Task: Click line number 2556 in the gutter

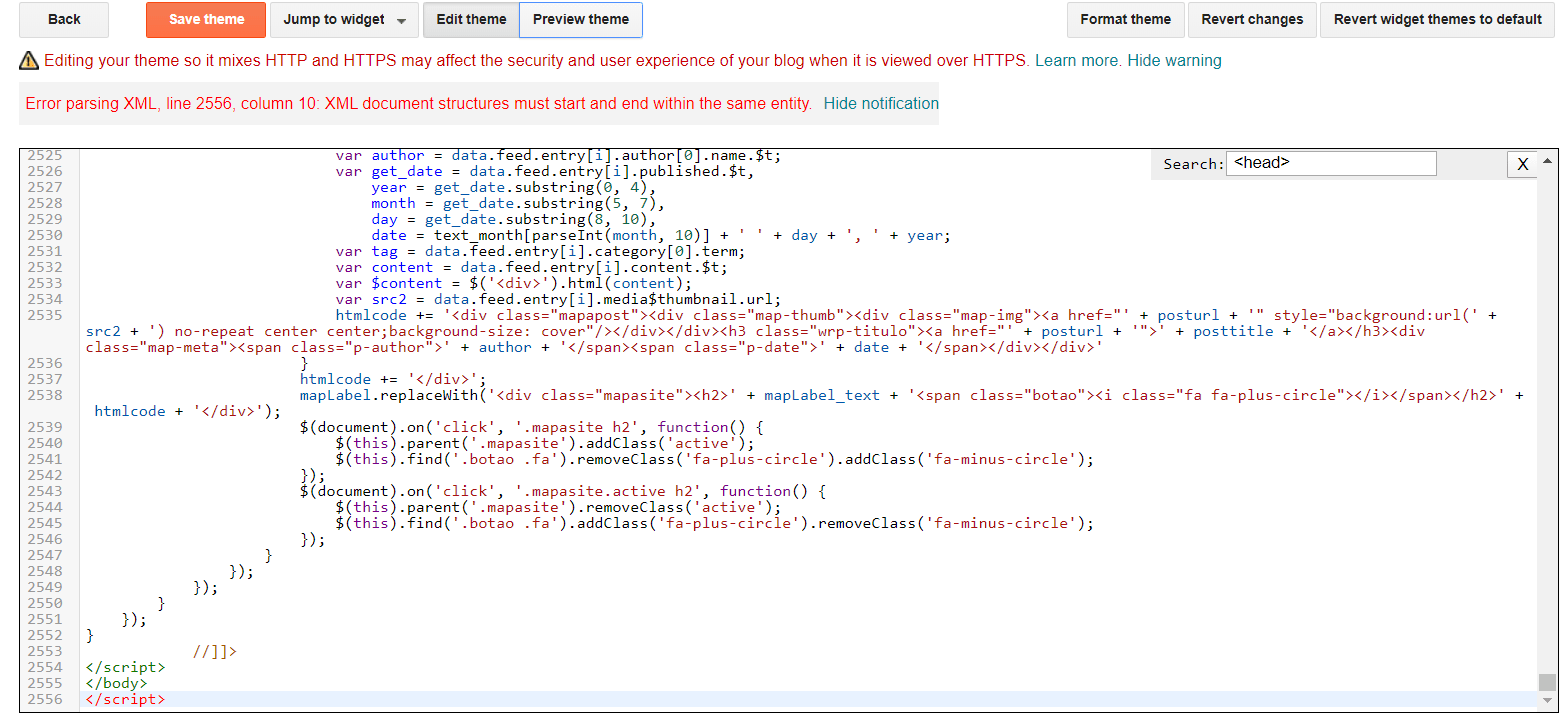Action: [47, 699]
